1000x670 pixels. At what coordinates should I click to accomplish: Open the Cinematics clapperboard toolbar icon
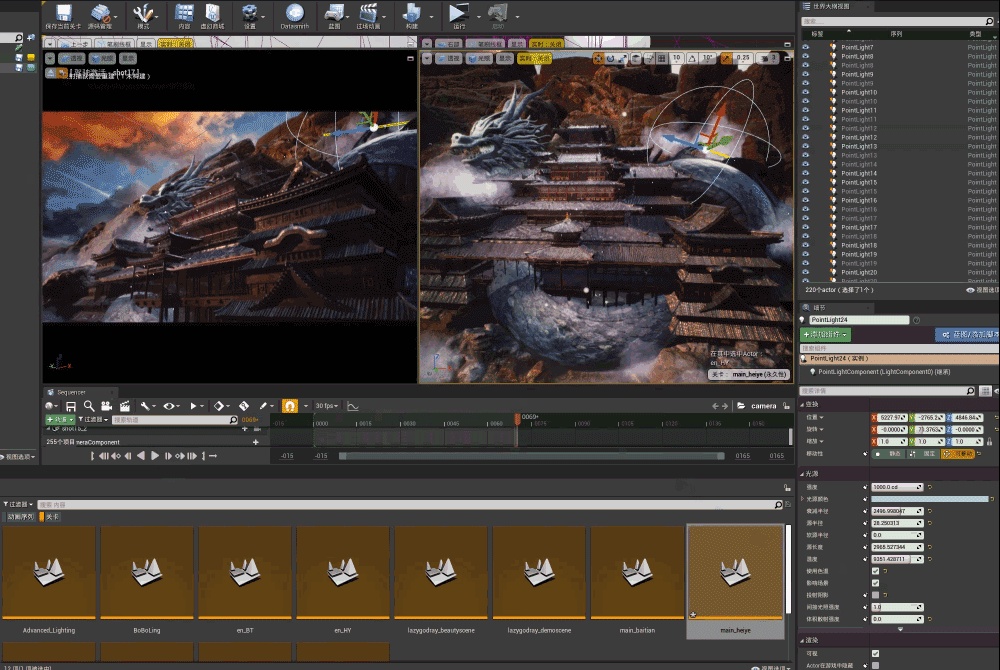point(368,14)
